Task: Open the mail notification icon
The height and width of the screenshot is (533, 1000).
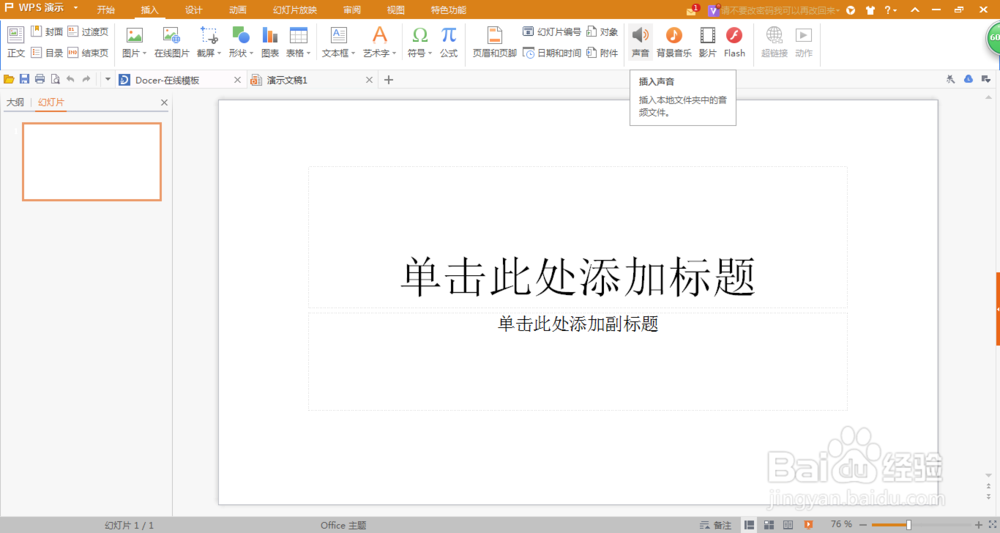Action: tap(693, 10)
